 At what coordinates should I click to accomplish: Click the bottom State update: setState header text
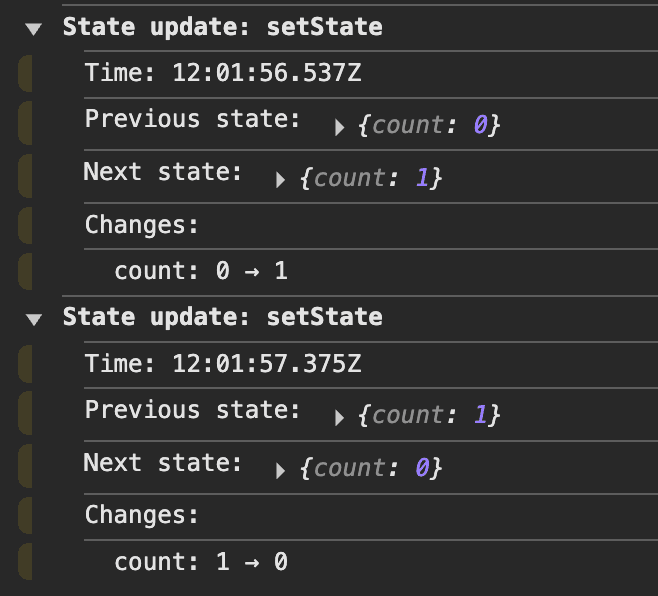[222, 318]
